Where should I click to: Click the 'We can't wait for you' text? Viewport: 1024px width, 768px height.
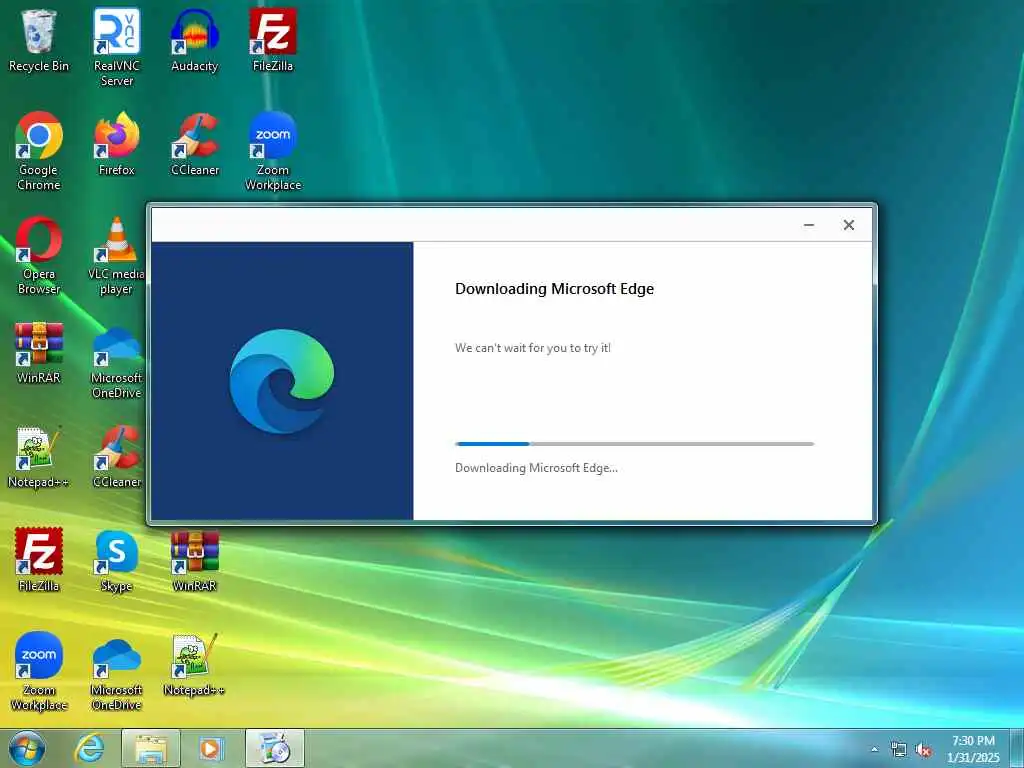532,348
